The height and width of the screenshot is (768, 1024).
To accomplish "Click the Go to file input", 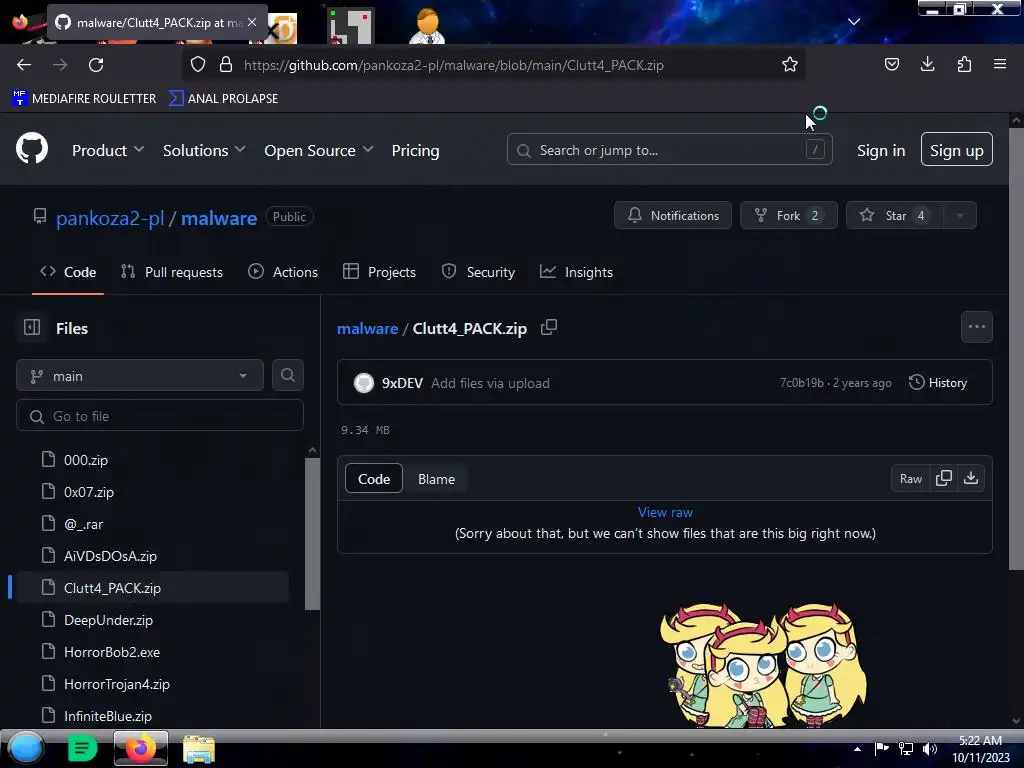I will pyautogui.click(x=160, y=415).
